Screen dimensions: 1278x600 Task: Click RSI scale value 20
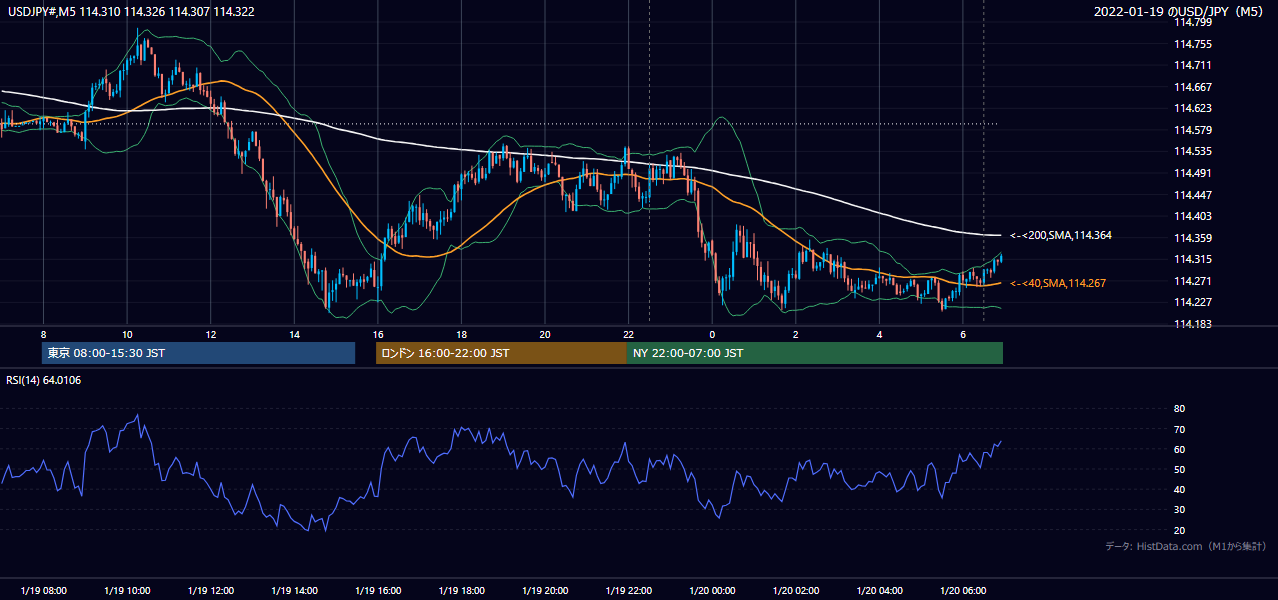point(1179,530)
